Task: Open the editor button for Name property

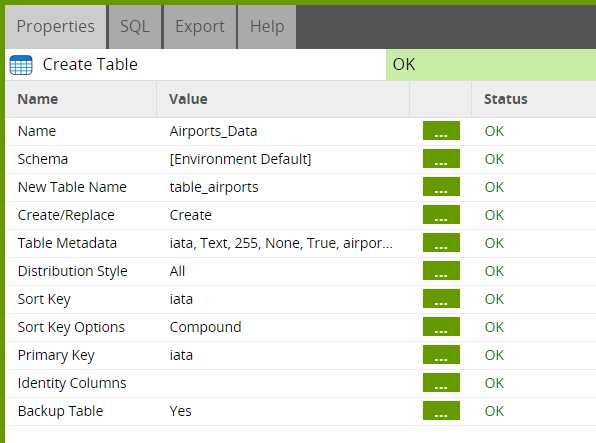Action: pyautogui.click(x=441, y=131)
